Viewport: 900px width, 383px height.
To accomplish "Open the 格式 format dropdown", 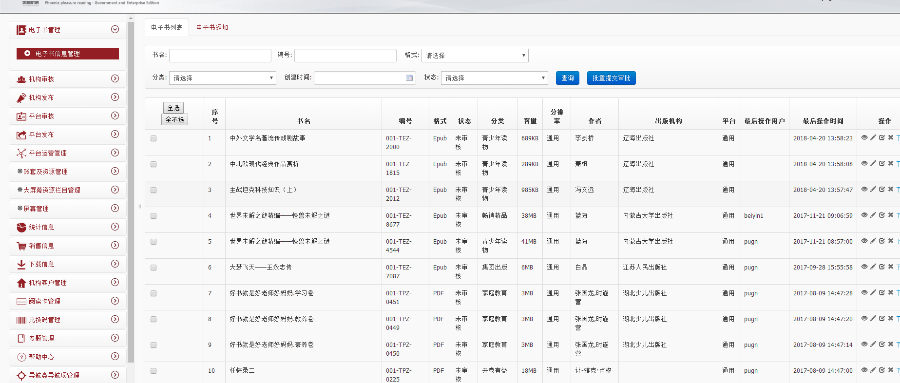I will [x=475, y=56].
